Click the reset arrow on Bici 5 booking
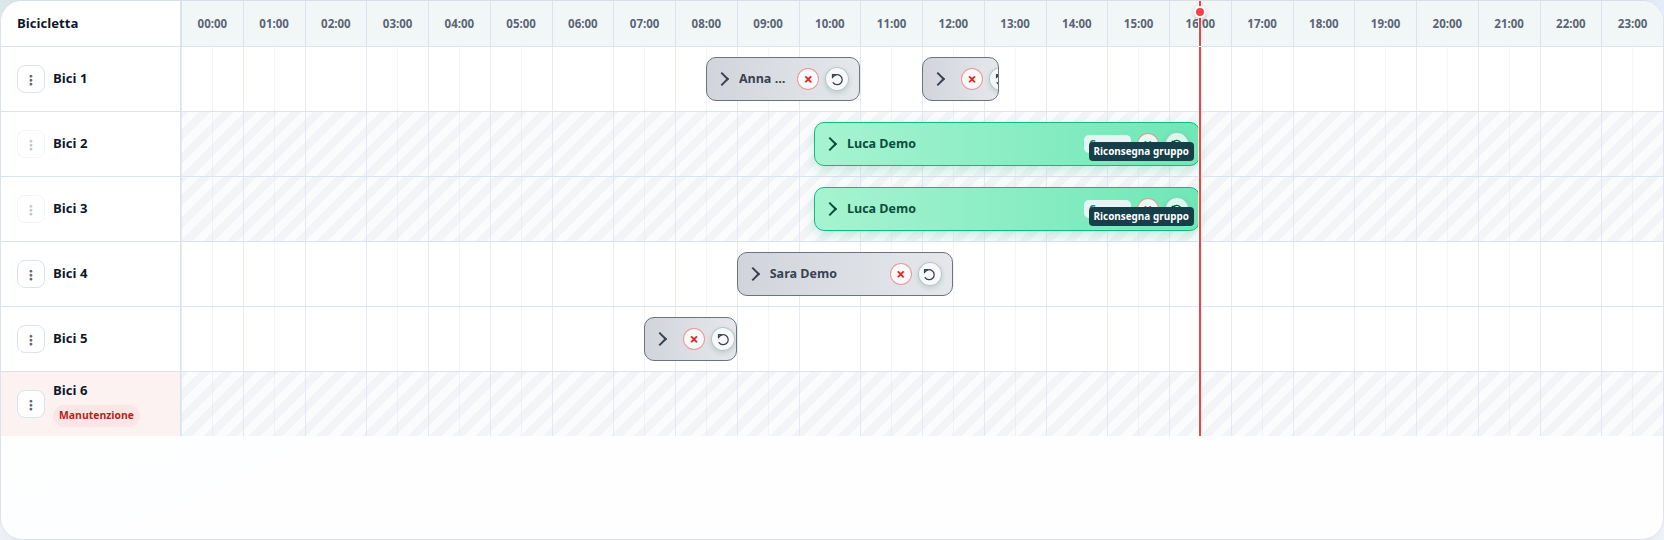The image size is (1664, 540). pyautogui.click(x=722, y=339)
